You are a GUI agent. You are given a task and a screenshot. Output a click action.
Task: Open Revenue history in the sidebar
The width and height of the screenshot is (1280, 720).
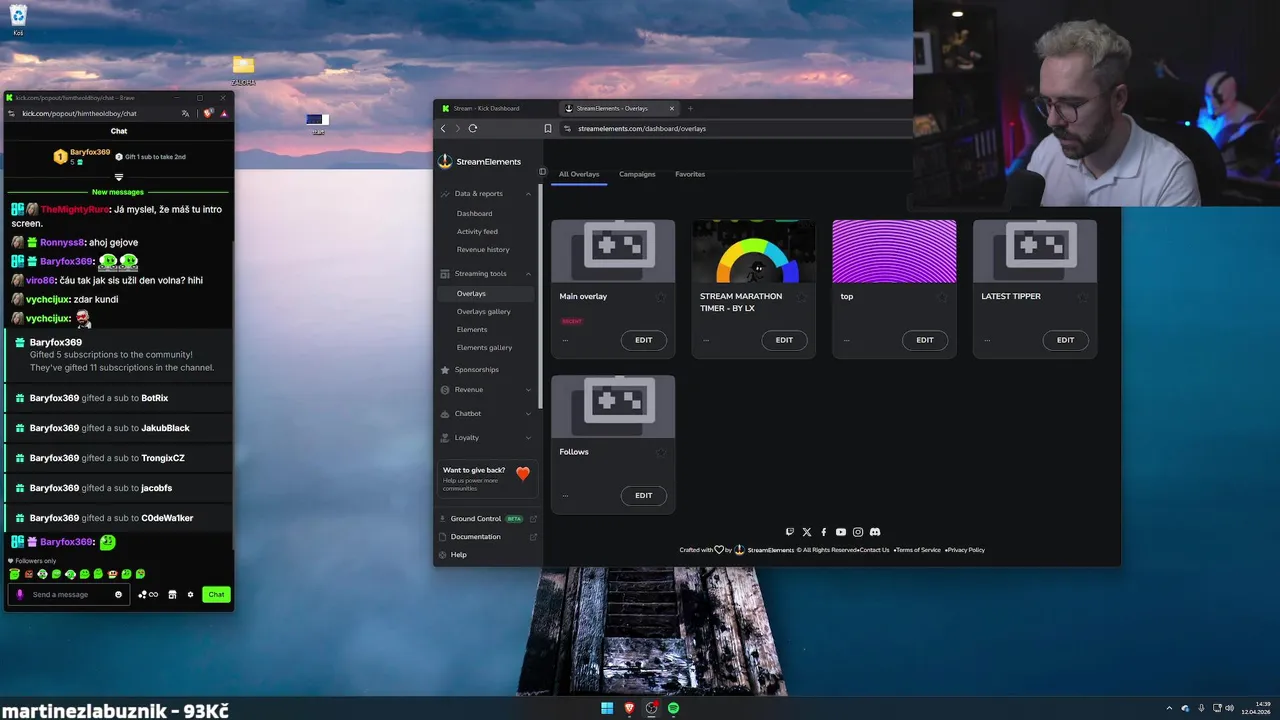[483, 249]
